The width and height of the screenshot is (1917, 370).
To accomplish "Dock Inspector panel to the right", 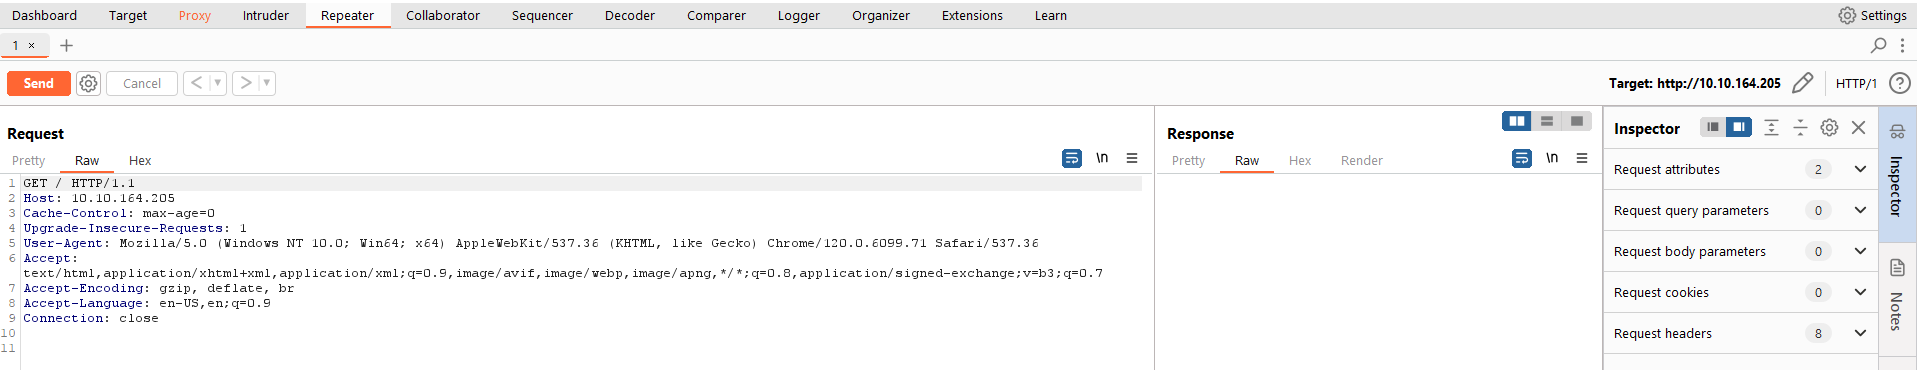I will (x=1739, y=127).
